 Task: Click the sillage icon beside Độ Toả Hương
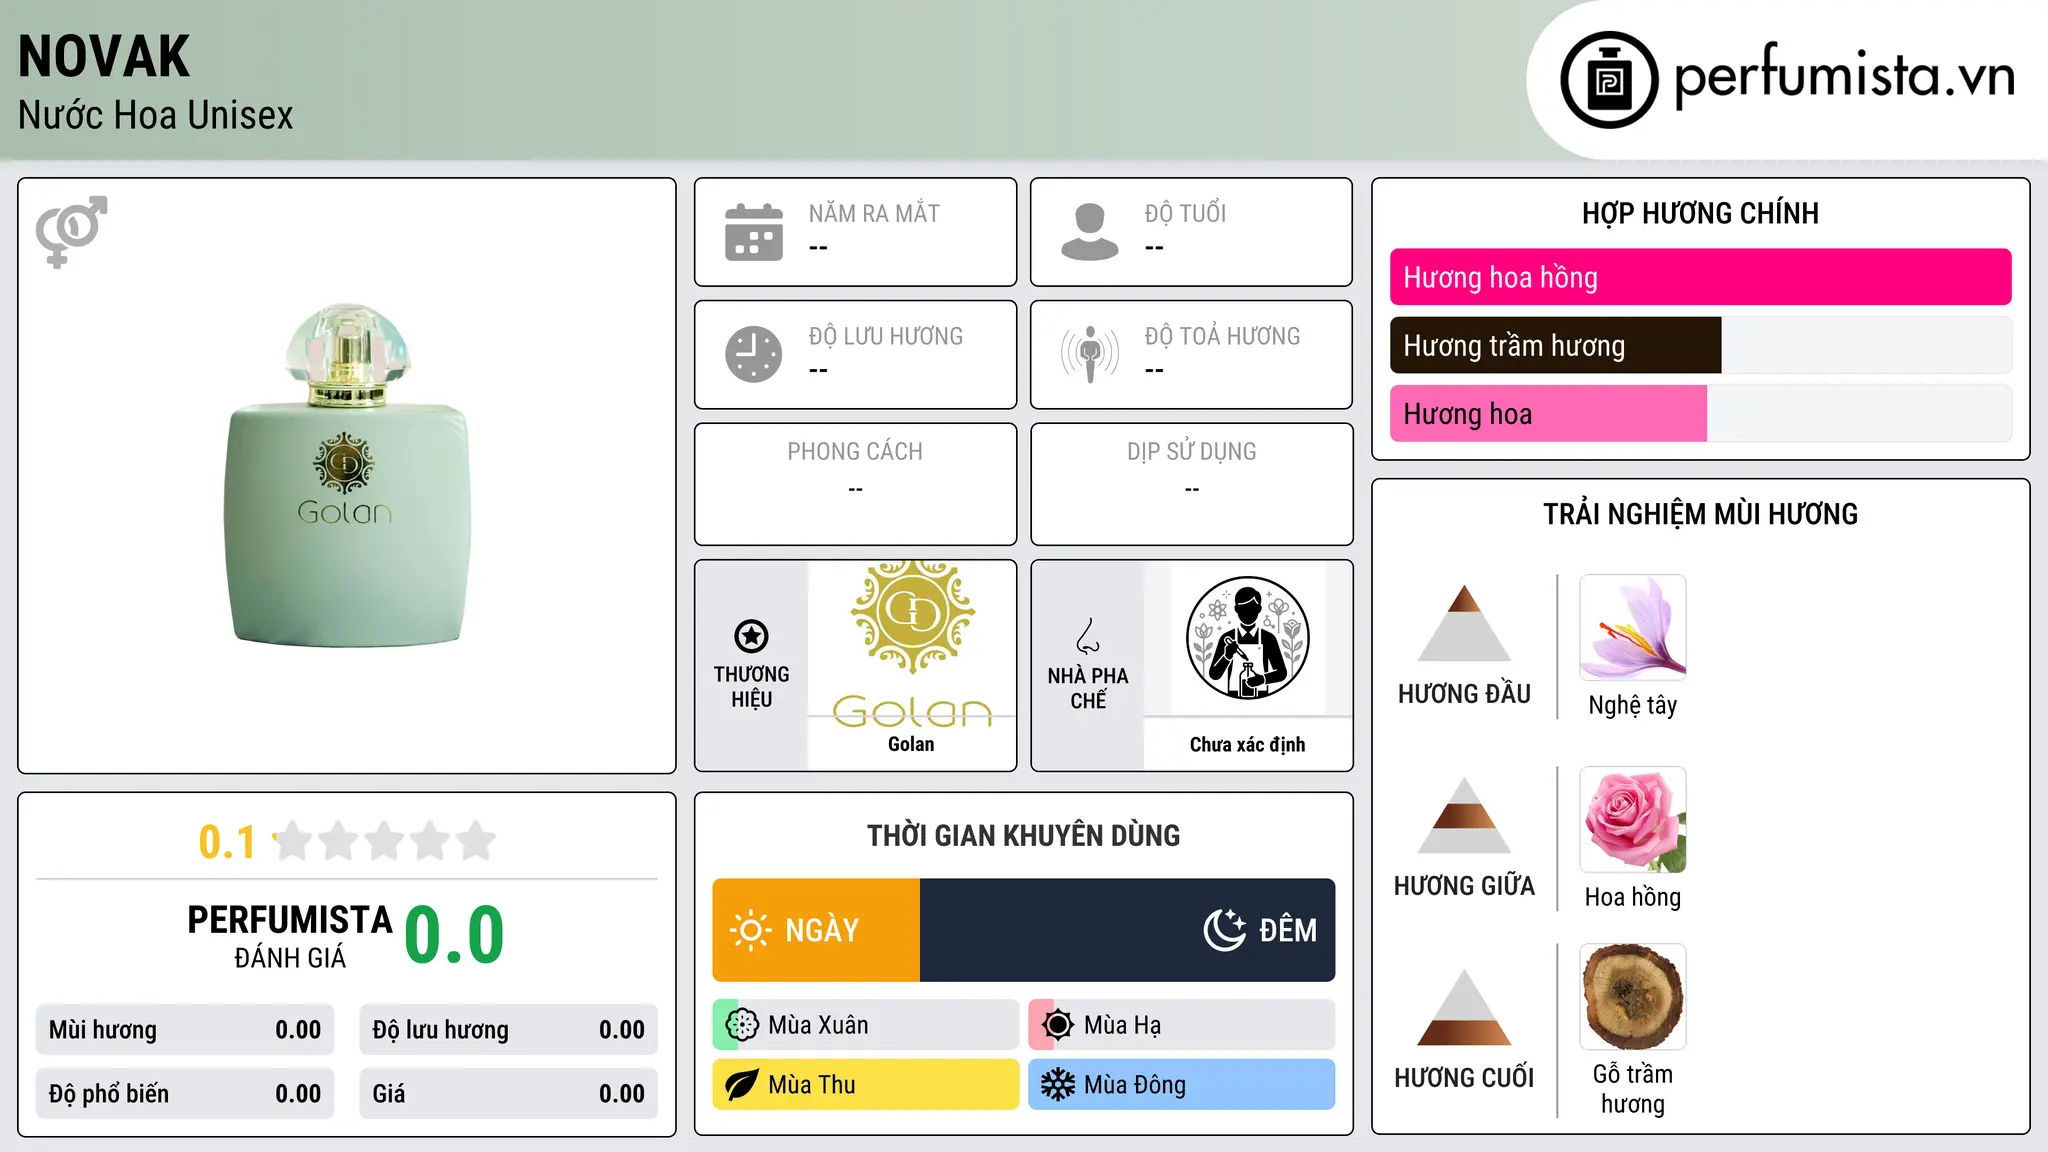point(1090,354)
